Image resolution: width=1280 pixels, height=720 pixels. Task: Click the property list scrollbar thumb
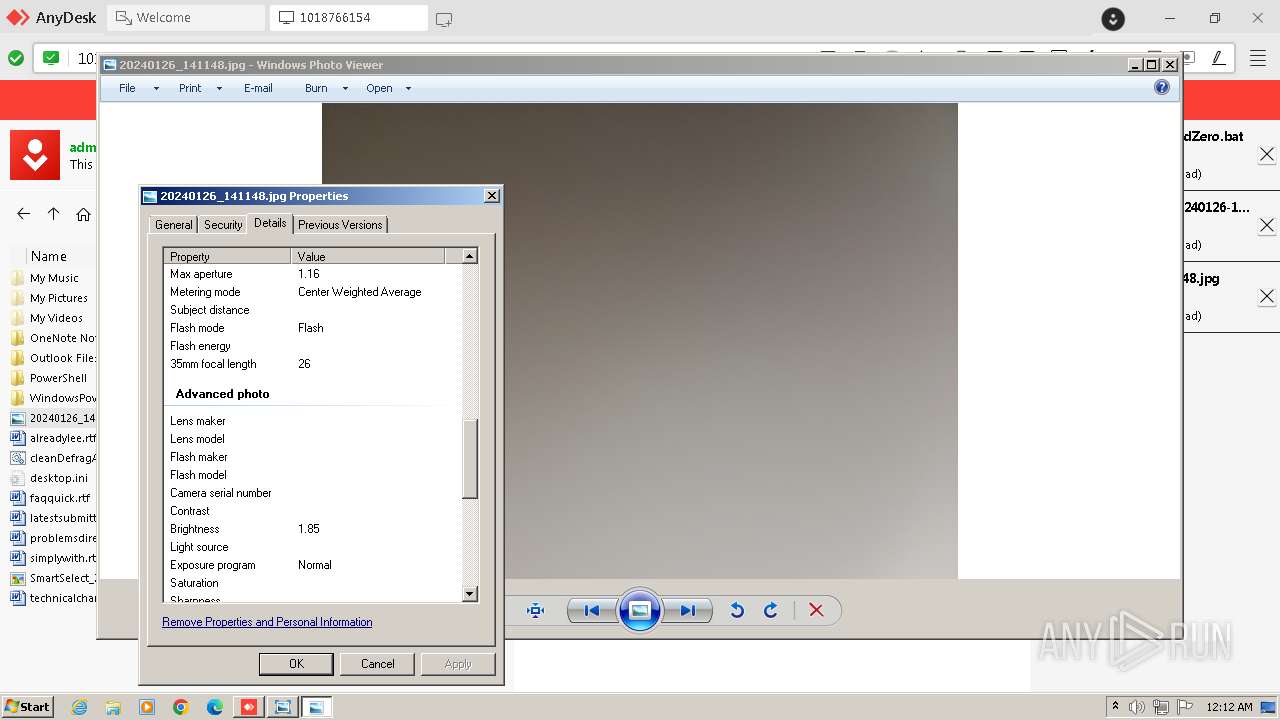click(470, 458)
